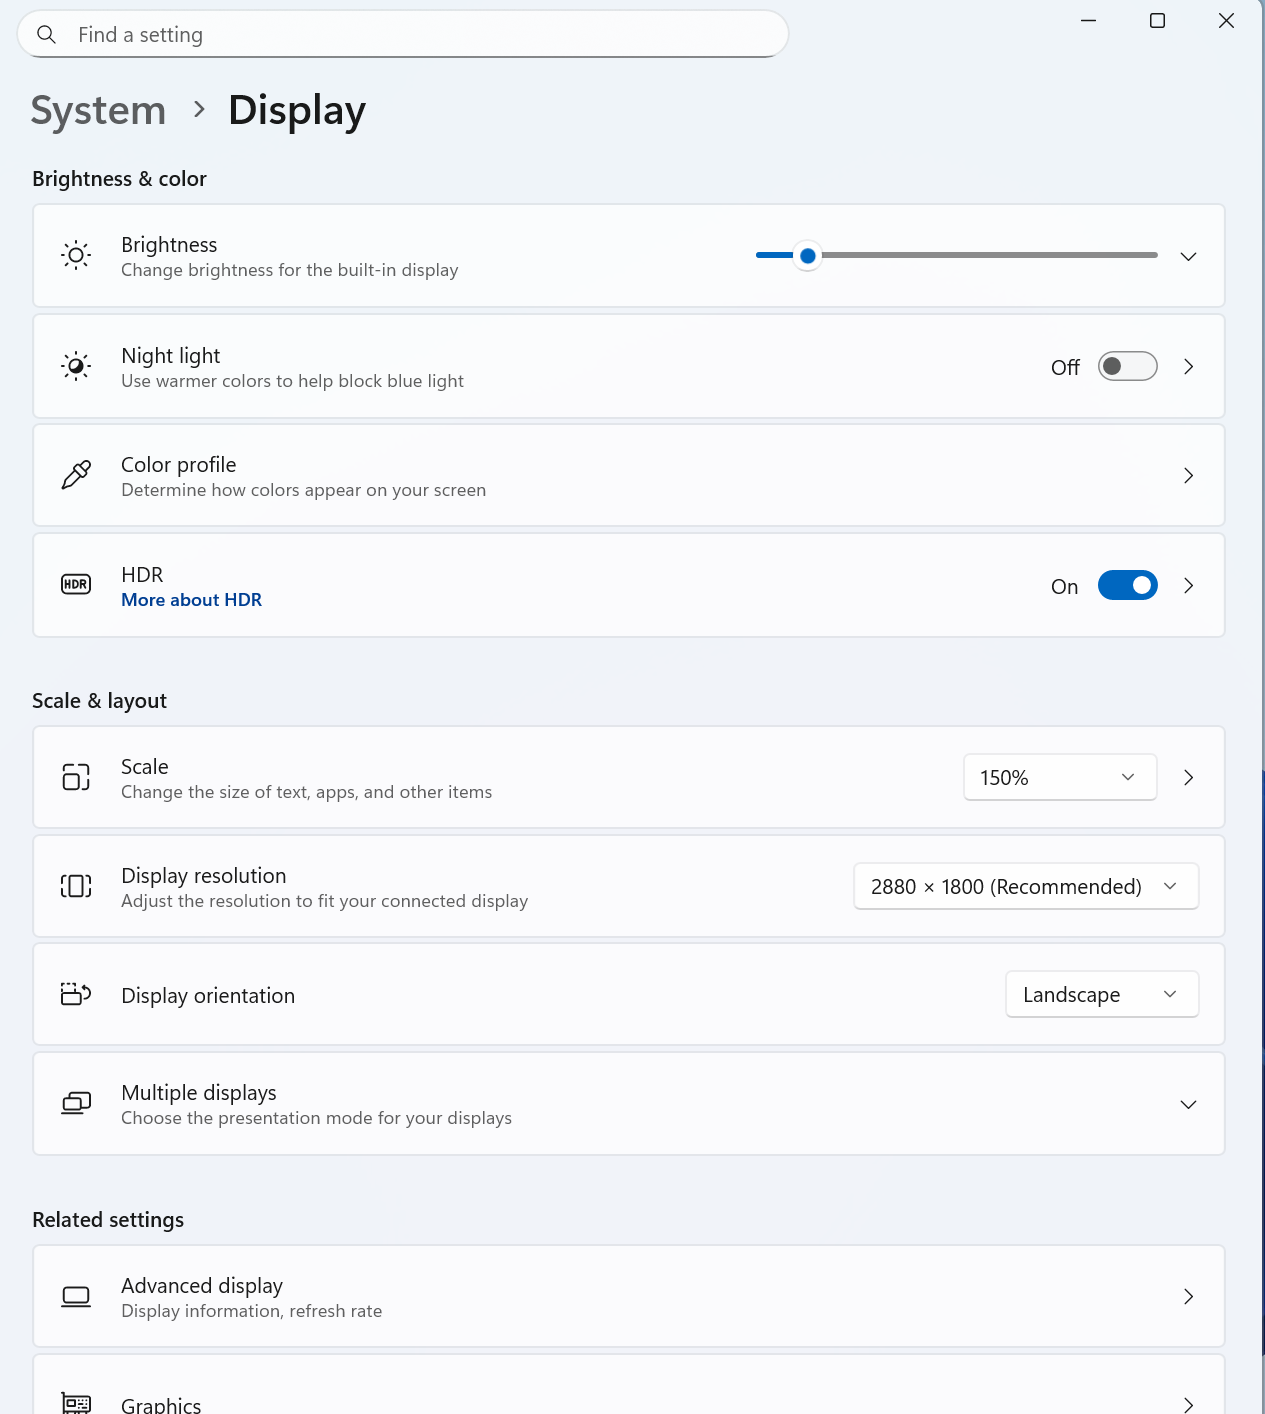Click the Multiple displays icon

pyautogui.click(x=75, y=1104)
